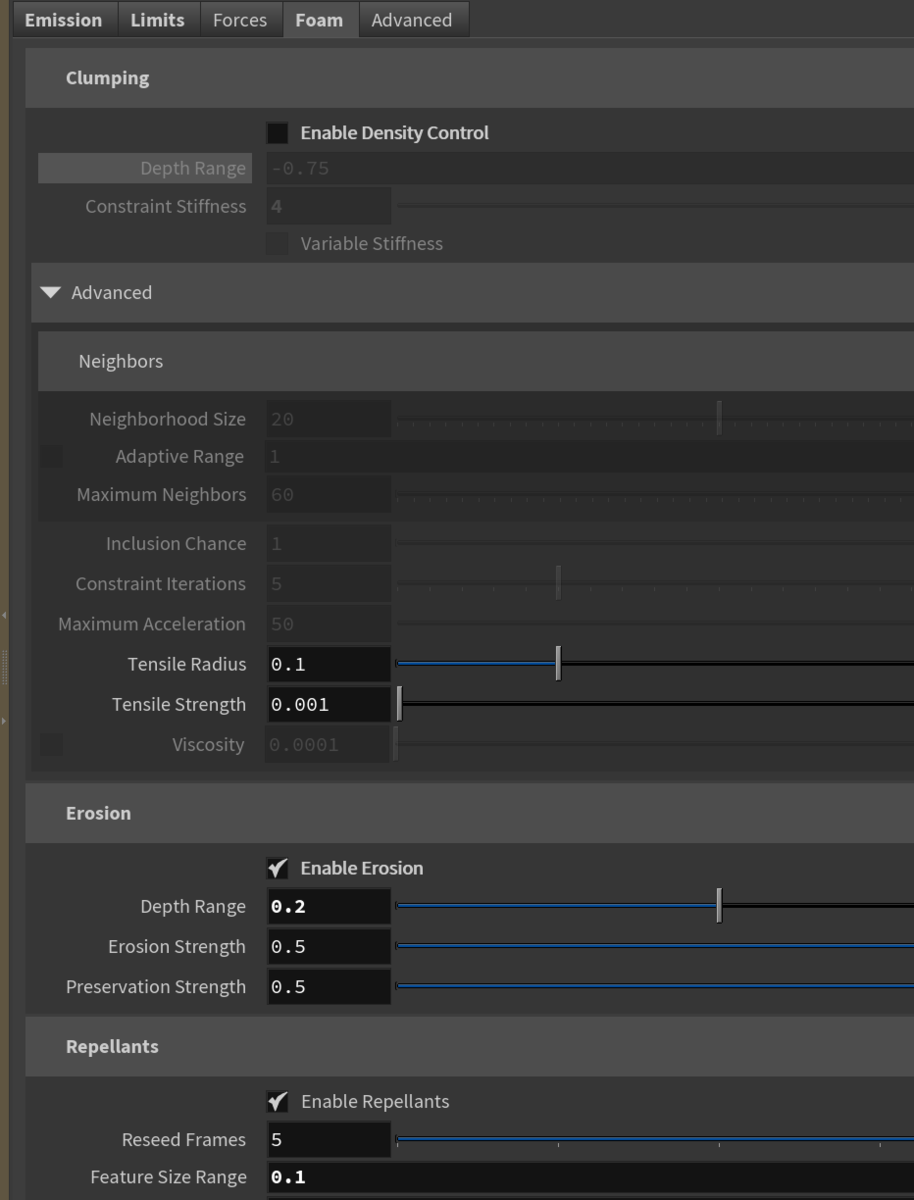Click the Erosion Depth Range slider handle
Viewport: 914px width, 1200px height.
pyautogui.click(x=719, y=906)
